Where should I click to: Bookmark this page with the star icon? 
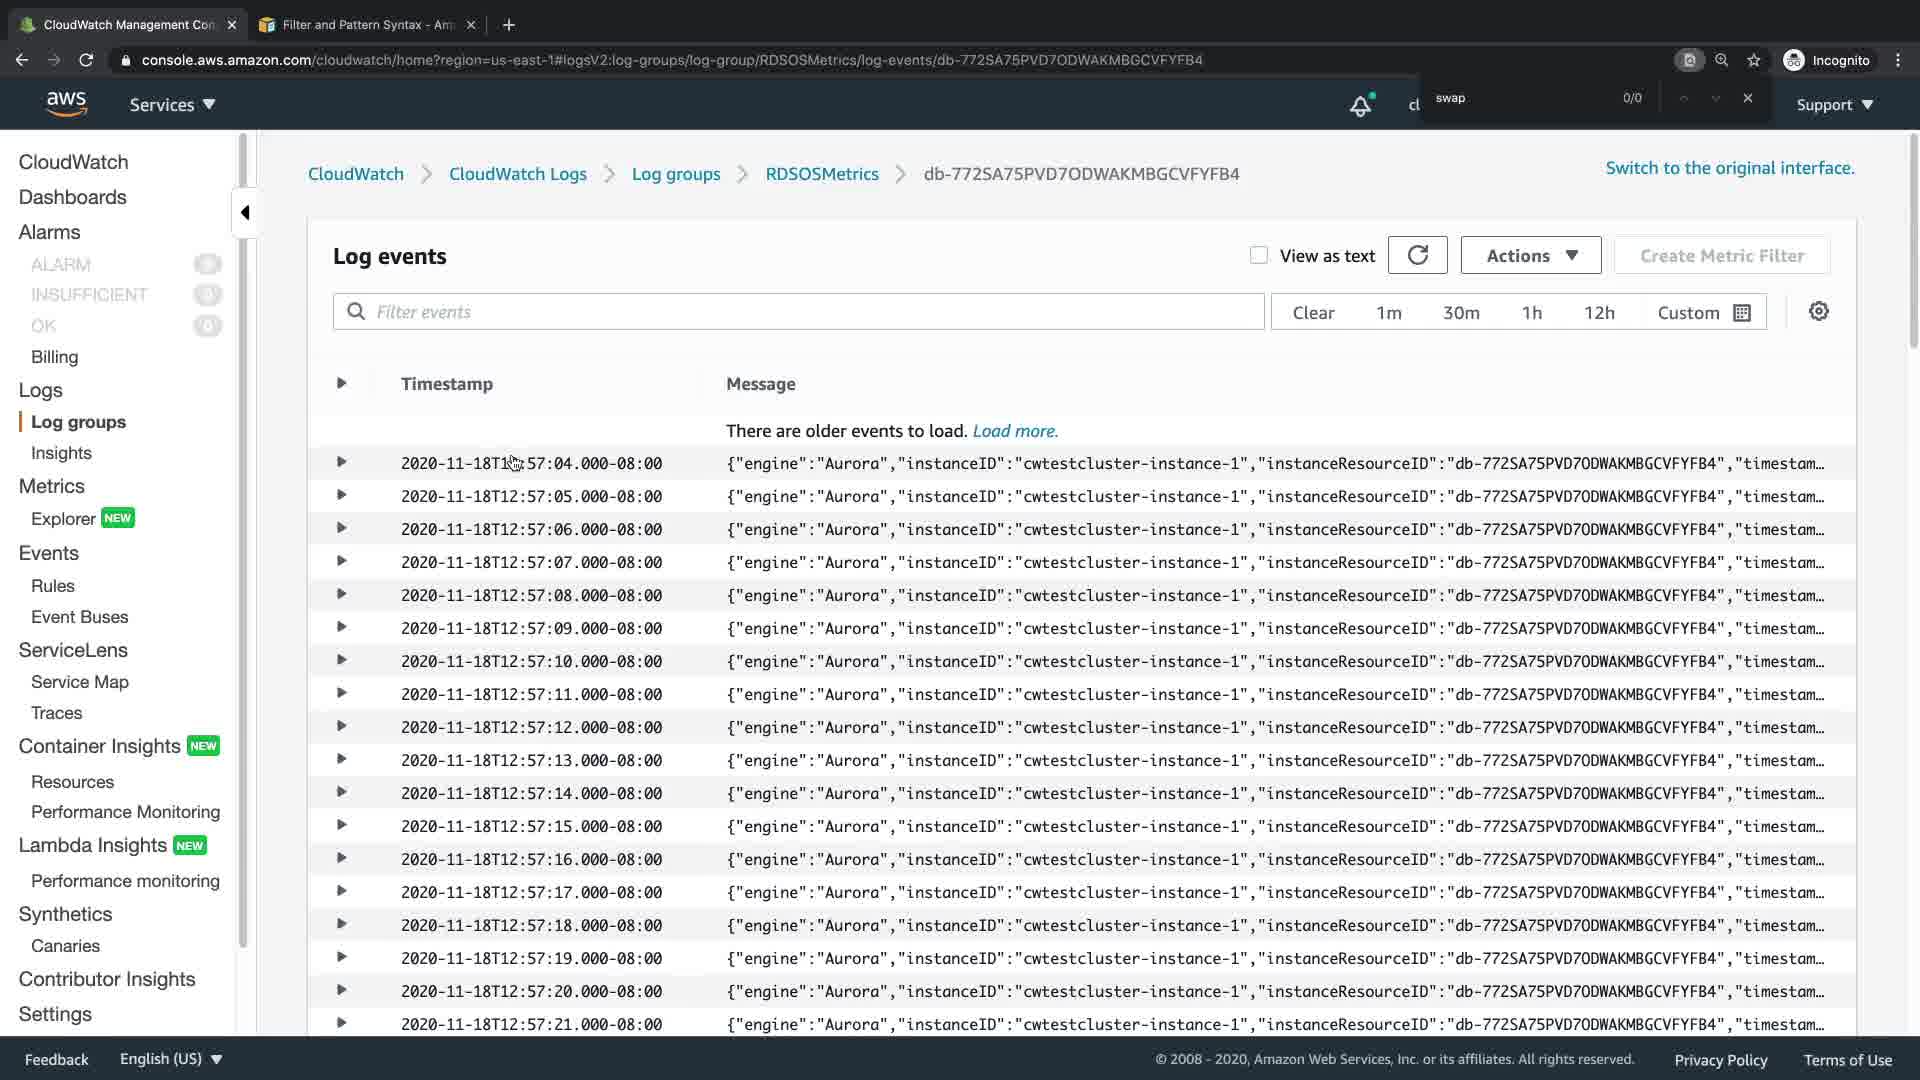[x=1753, y=60]
